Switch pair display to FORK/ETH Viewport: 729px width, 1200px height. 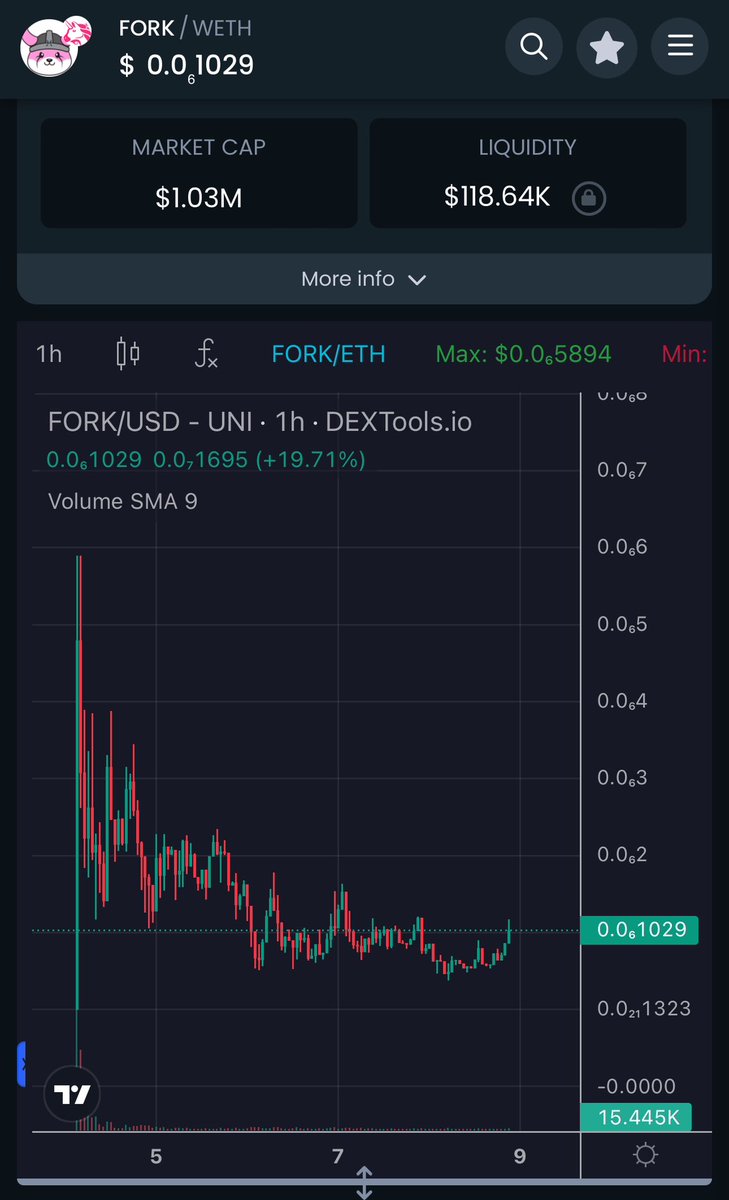click(x=328, y=354)
